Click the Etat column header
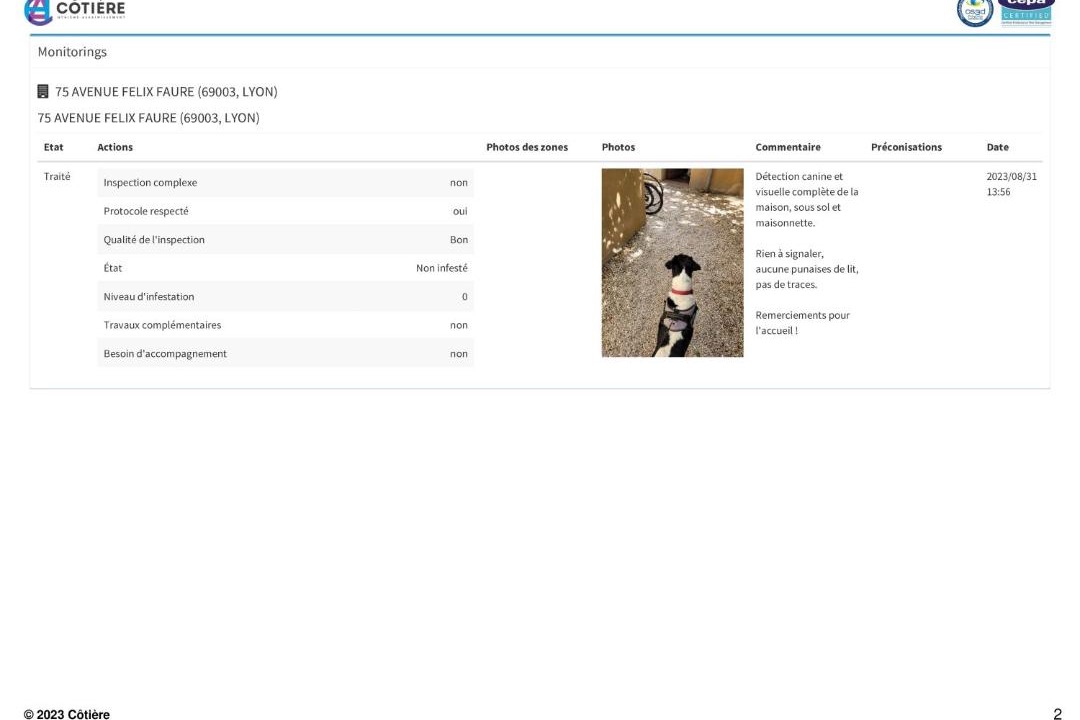Viewport: 1080px width, 720px height. click(x=54, y=147)
